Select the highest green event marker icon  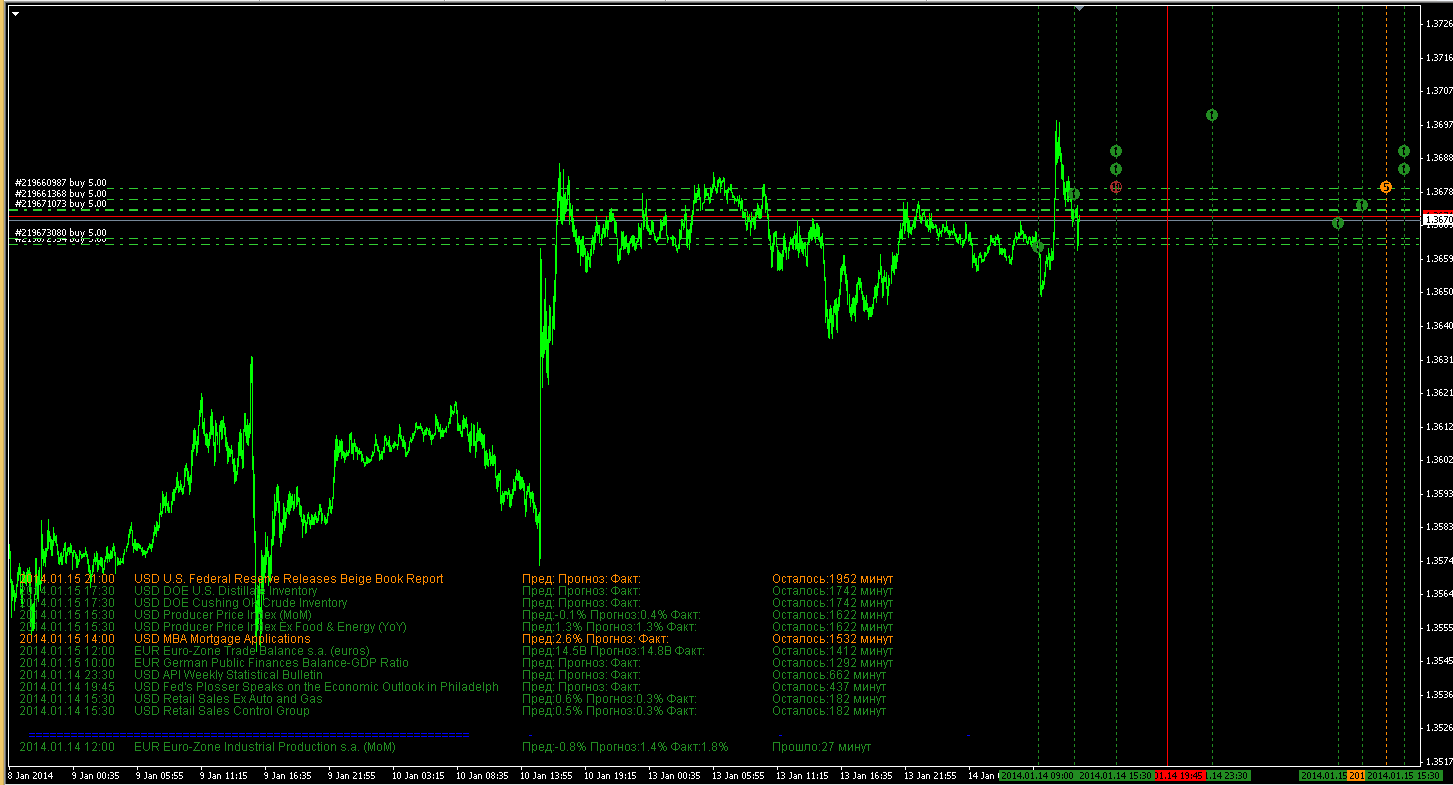click(x=1211, y=115)
